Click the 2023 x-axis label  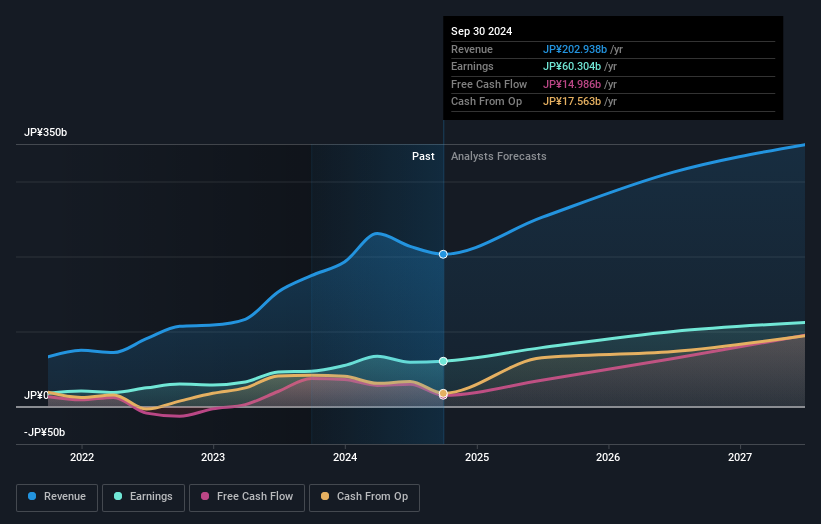[213, 458]
